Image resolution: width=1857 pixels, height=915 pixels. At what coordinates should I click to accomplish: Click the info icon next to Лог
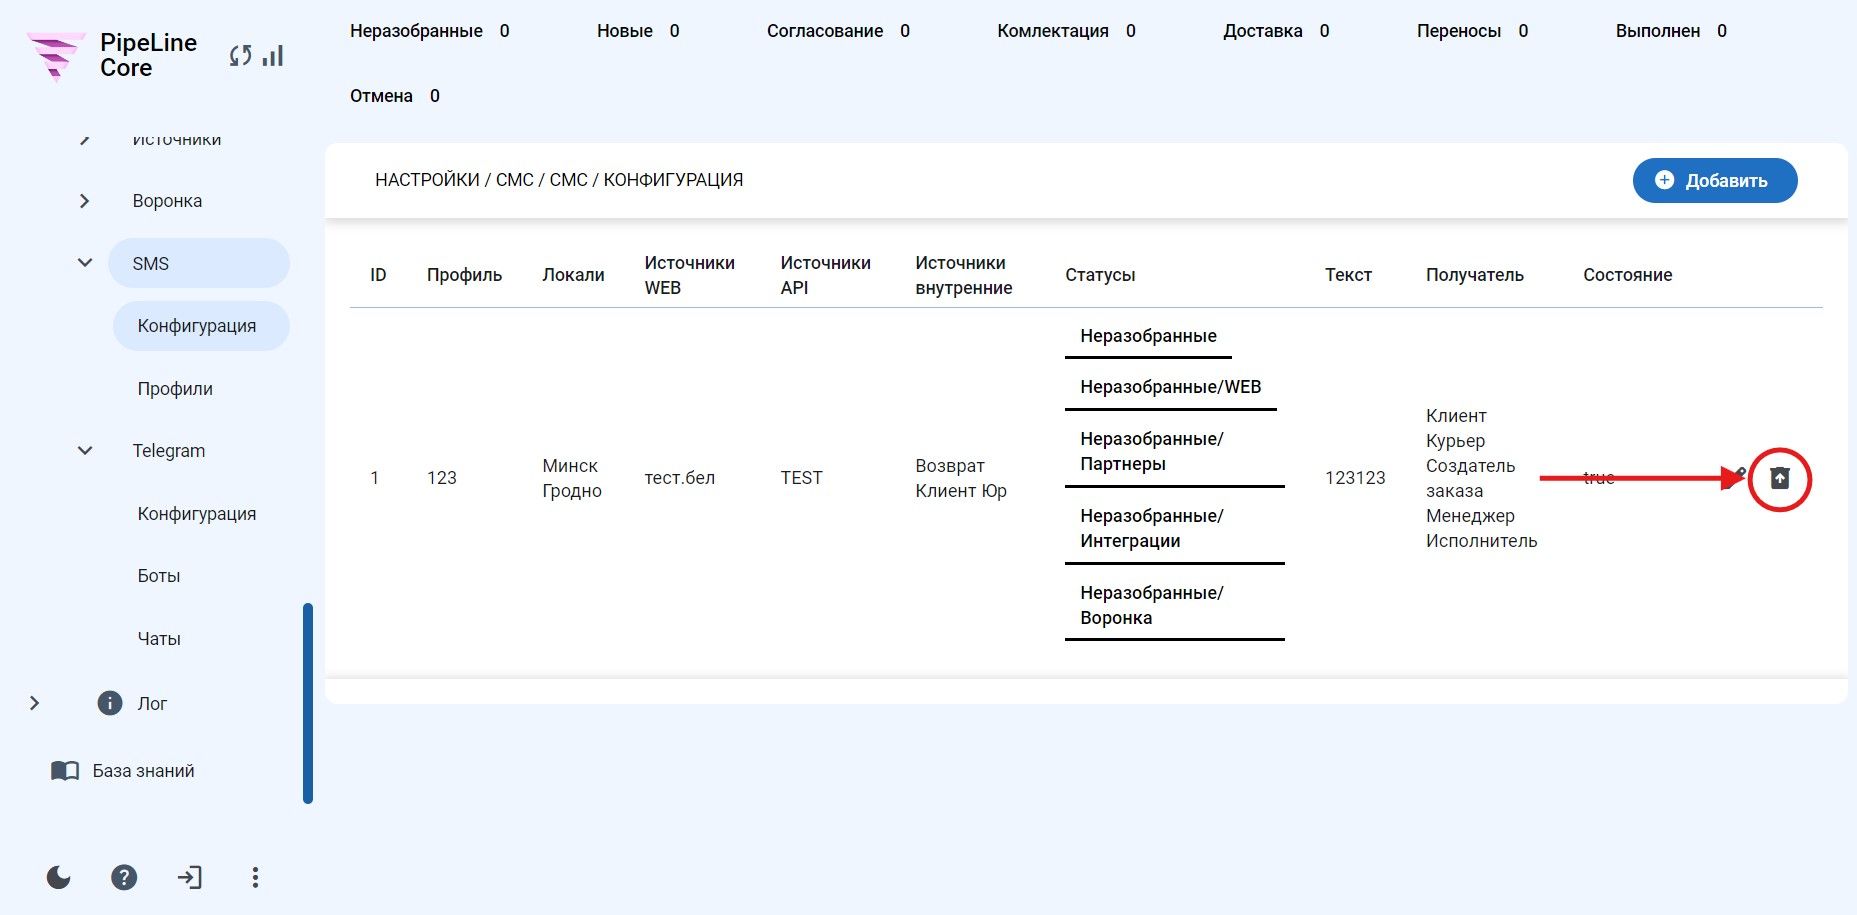point(110,703)
